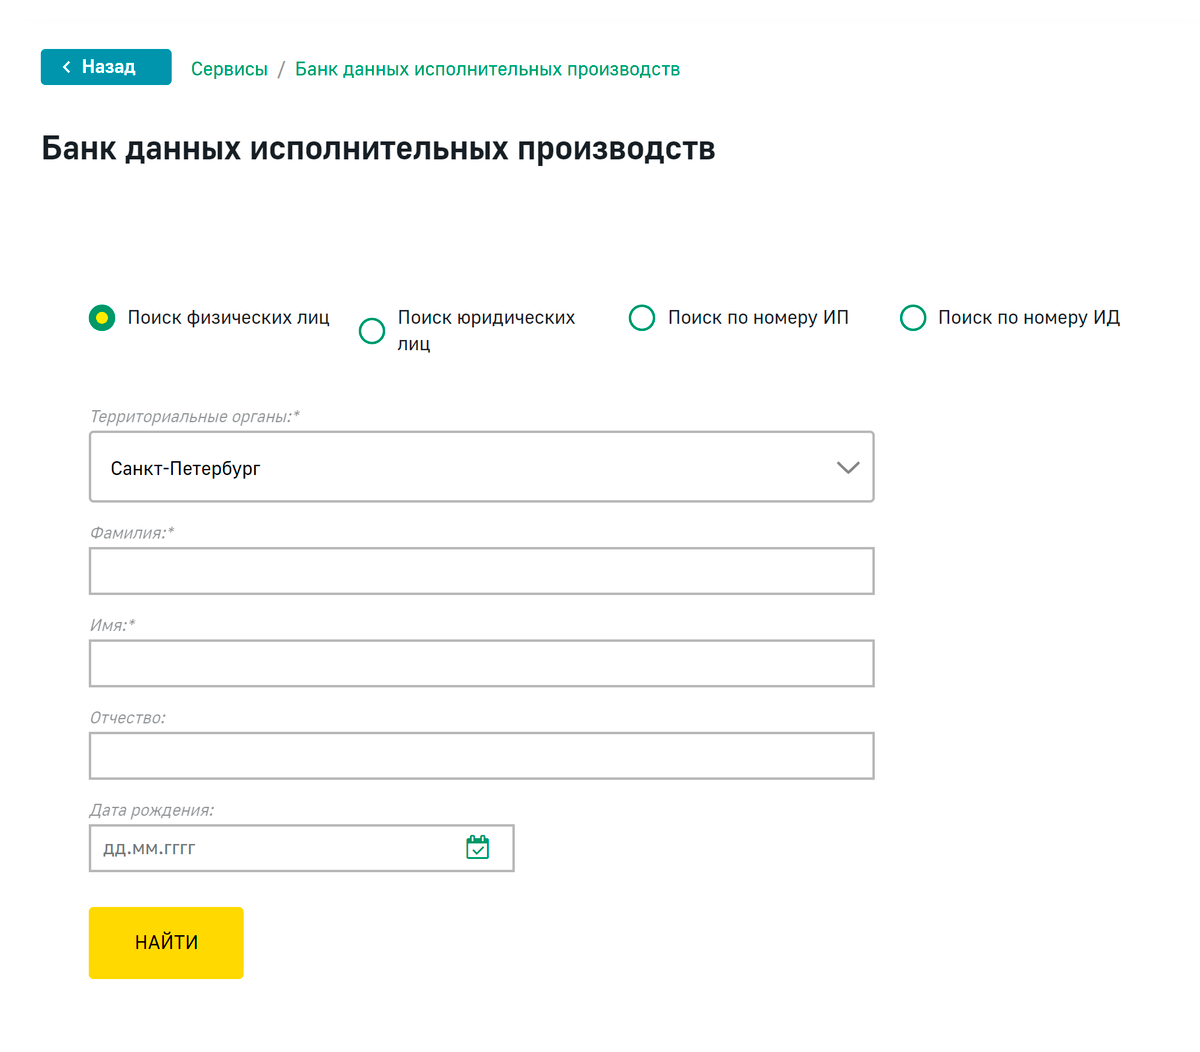1200x1052 pixels.
Task: Click the back arrow chevron icon
Action: 67,67
